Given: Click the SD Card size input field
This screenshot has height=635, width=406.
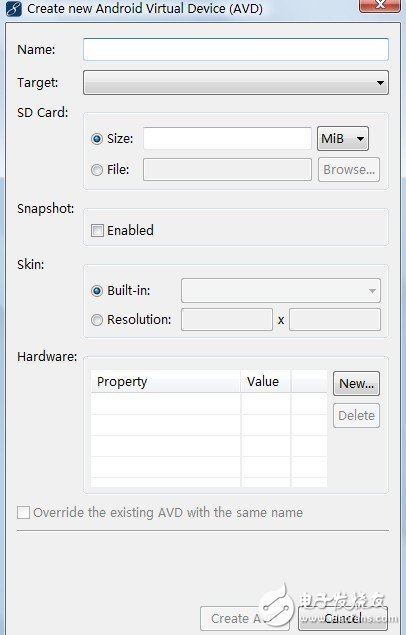Looking at the screenshot, I should (x=227, y=139).
